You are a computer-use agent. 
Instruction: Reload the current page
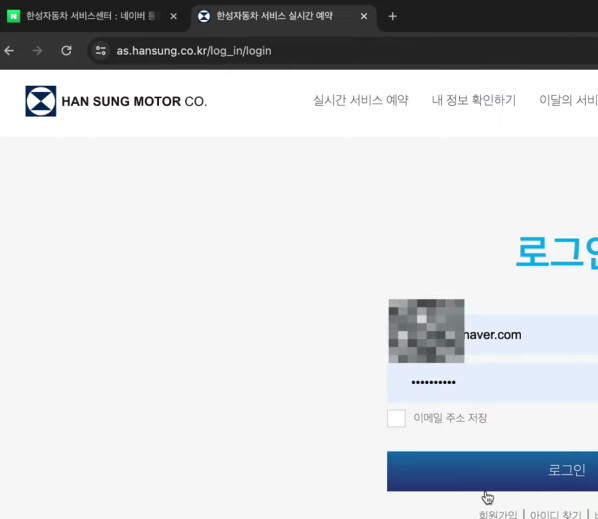[x=66, y=51]
